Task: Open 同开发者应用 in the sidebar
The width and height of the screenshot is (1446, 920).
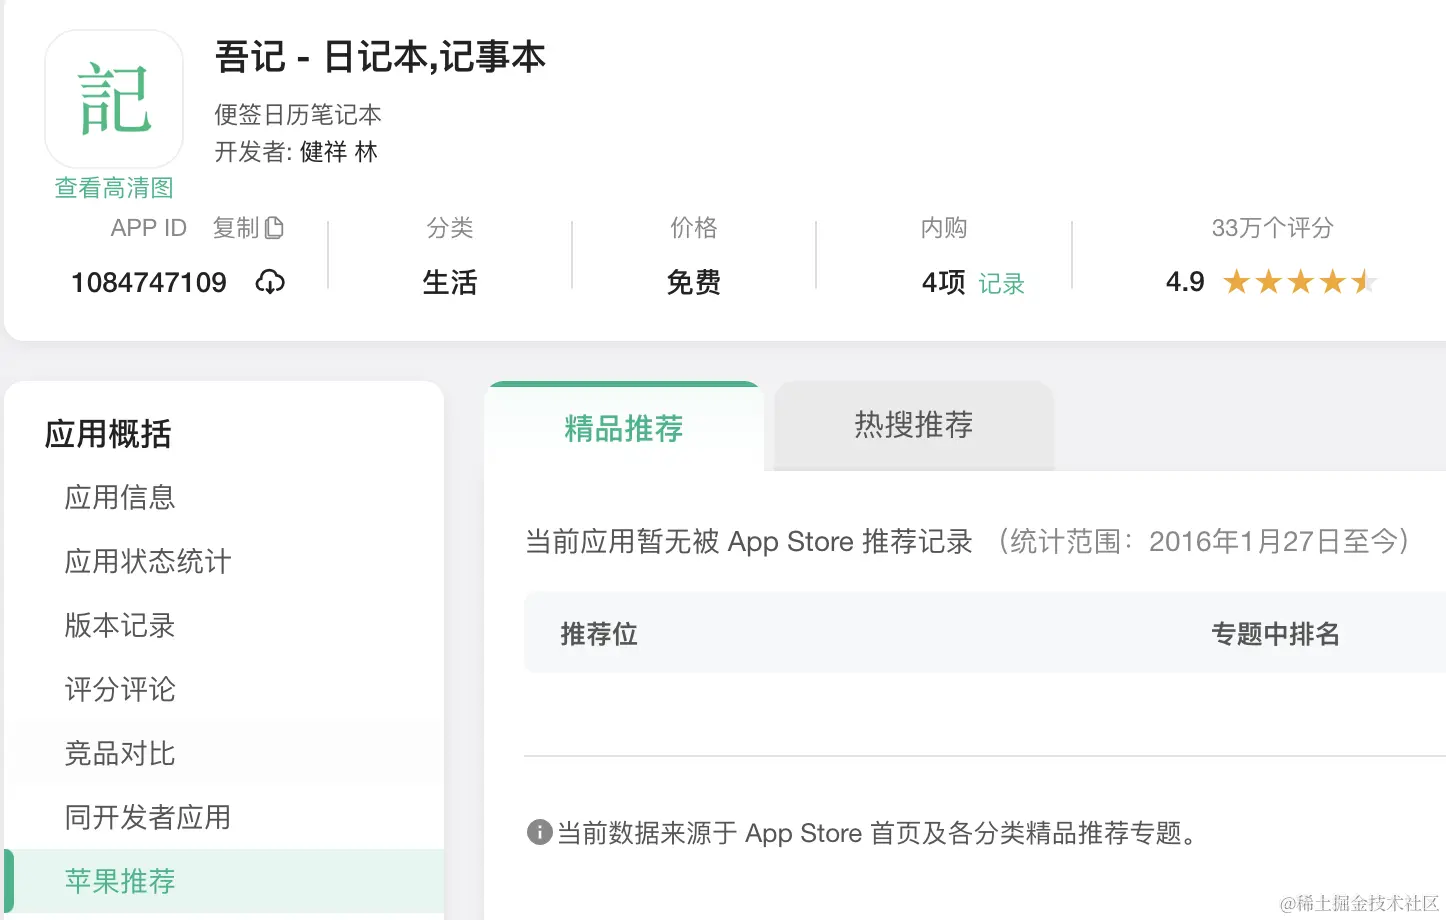Action: pyautogui.click(x=148, y=817)
